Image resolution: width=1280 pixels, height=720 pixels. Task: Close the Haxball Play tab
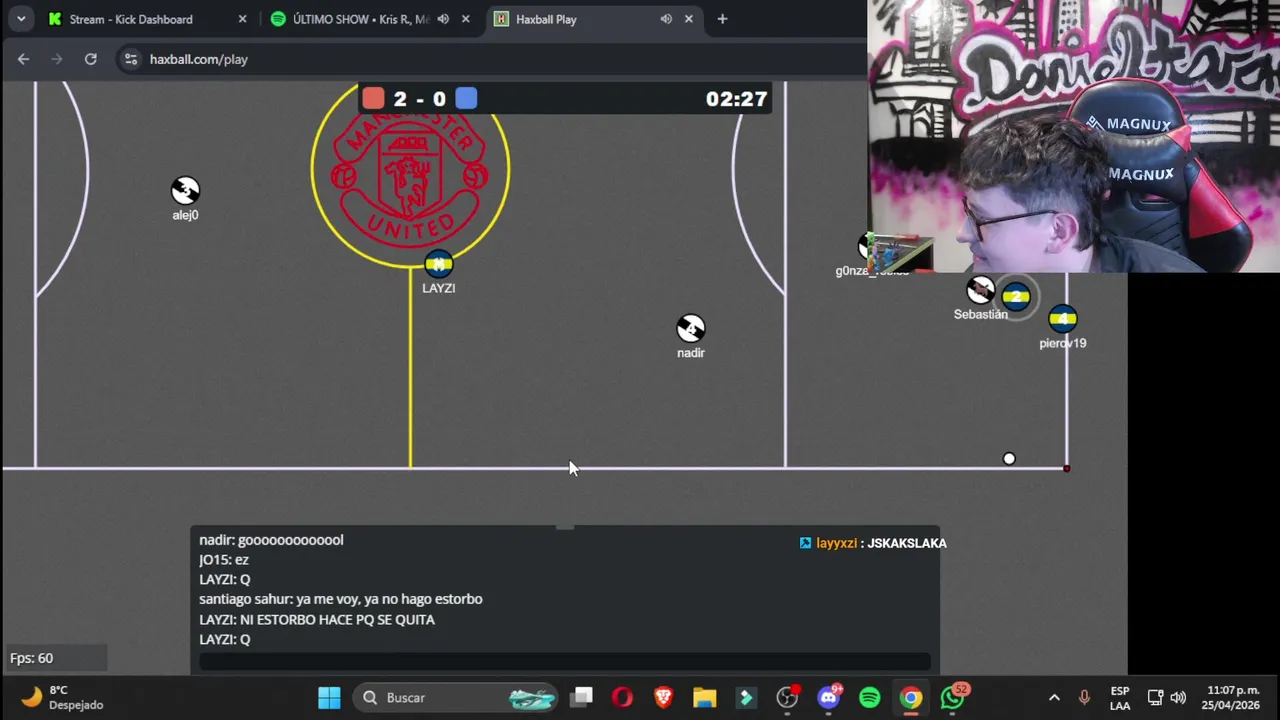pyautogui.click(x=689, y=19)
